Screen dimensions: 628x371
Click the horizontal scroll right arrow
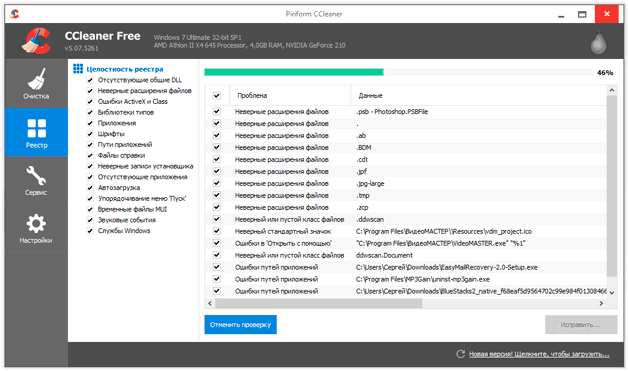tap(601, 303)
